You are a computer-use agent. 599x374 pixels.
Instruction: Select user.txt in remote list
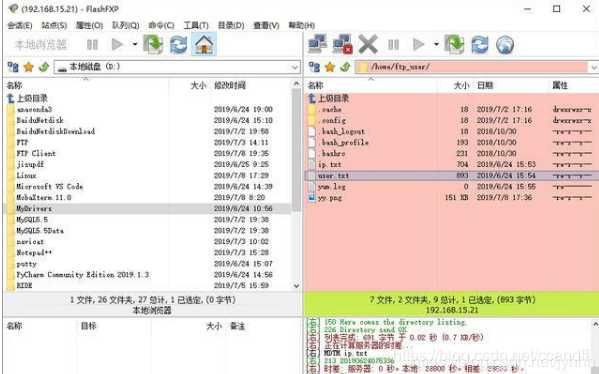(452, 176)
